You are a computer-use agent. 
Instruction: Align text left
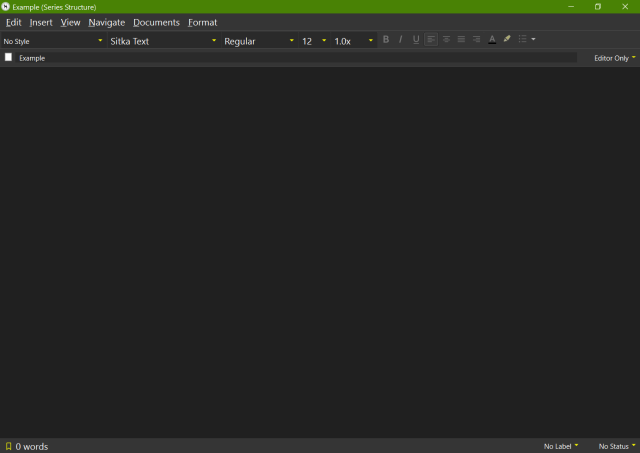pos(431,40)
